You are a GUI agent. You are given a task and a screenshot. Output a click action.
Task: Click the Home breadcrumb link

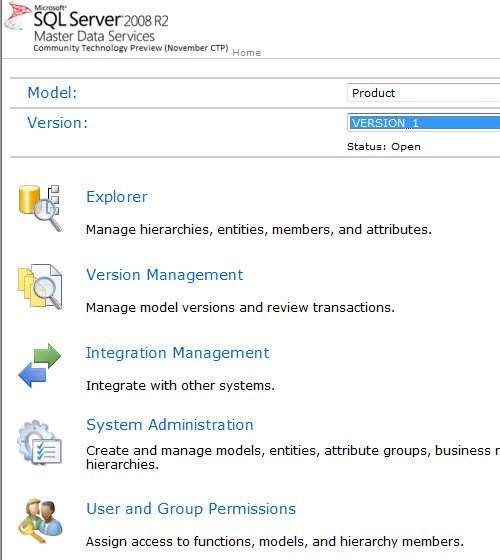point(247,53)
